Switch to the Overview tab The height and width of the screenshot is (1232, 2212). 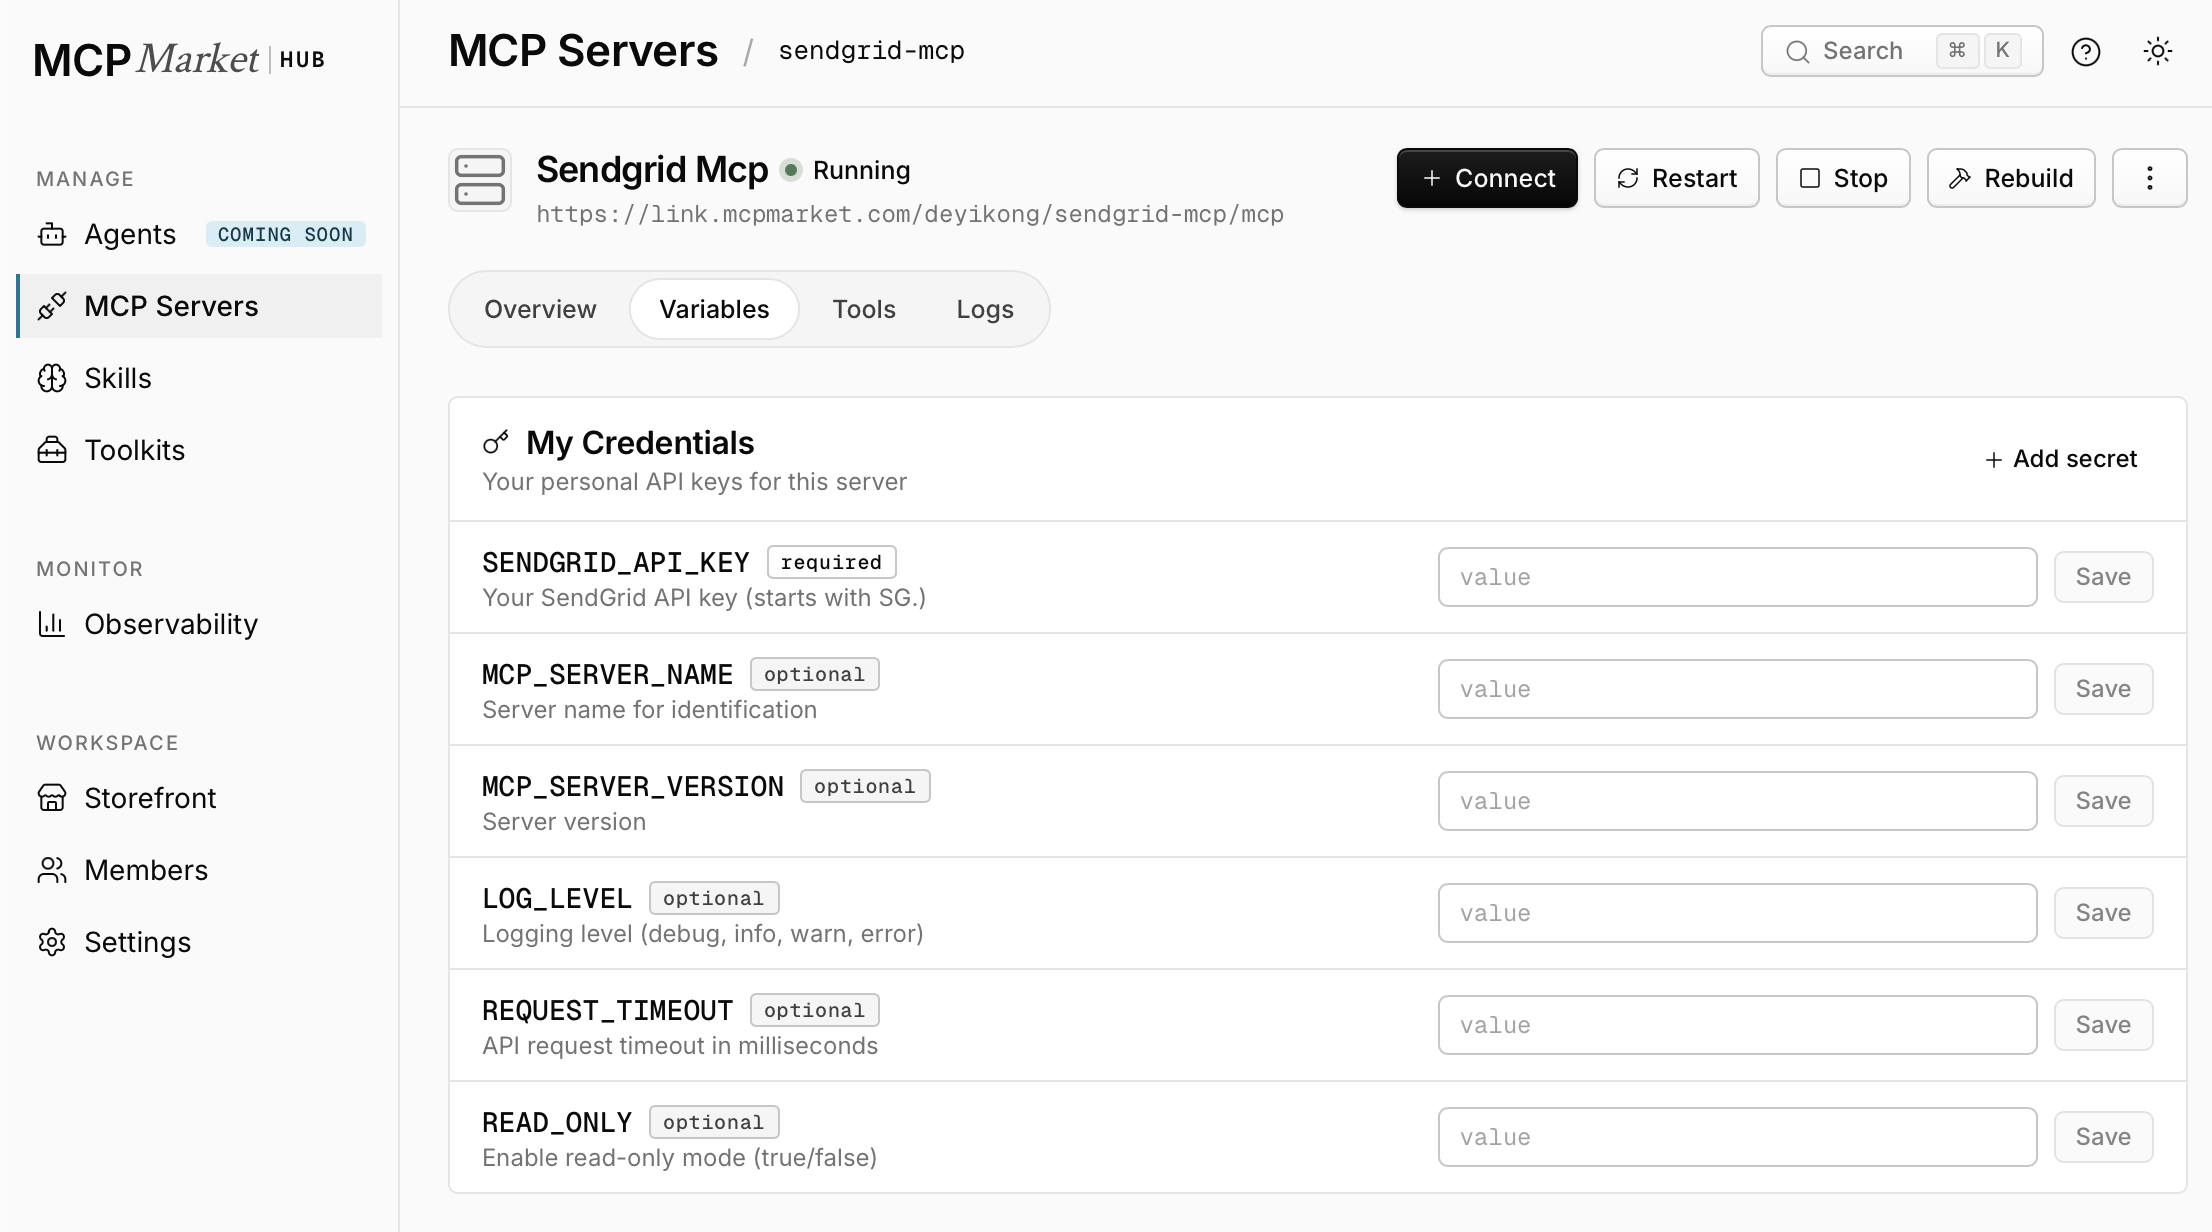(540, 309)
